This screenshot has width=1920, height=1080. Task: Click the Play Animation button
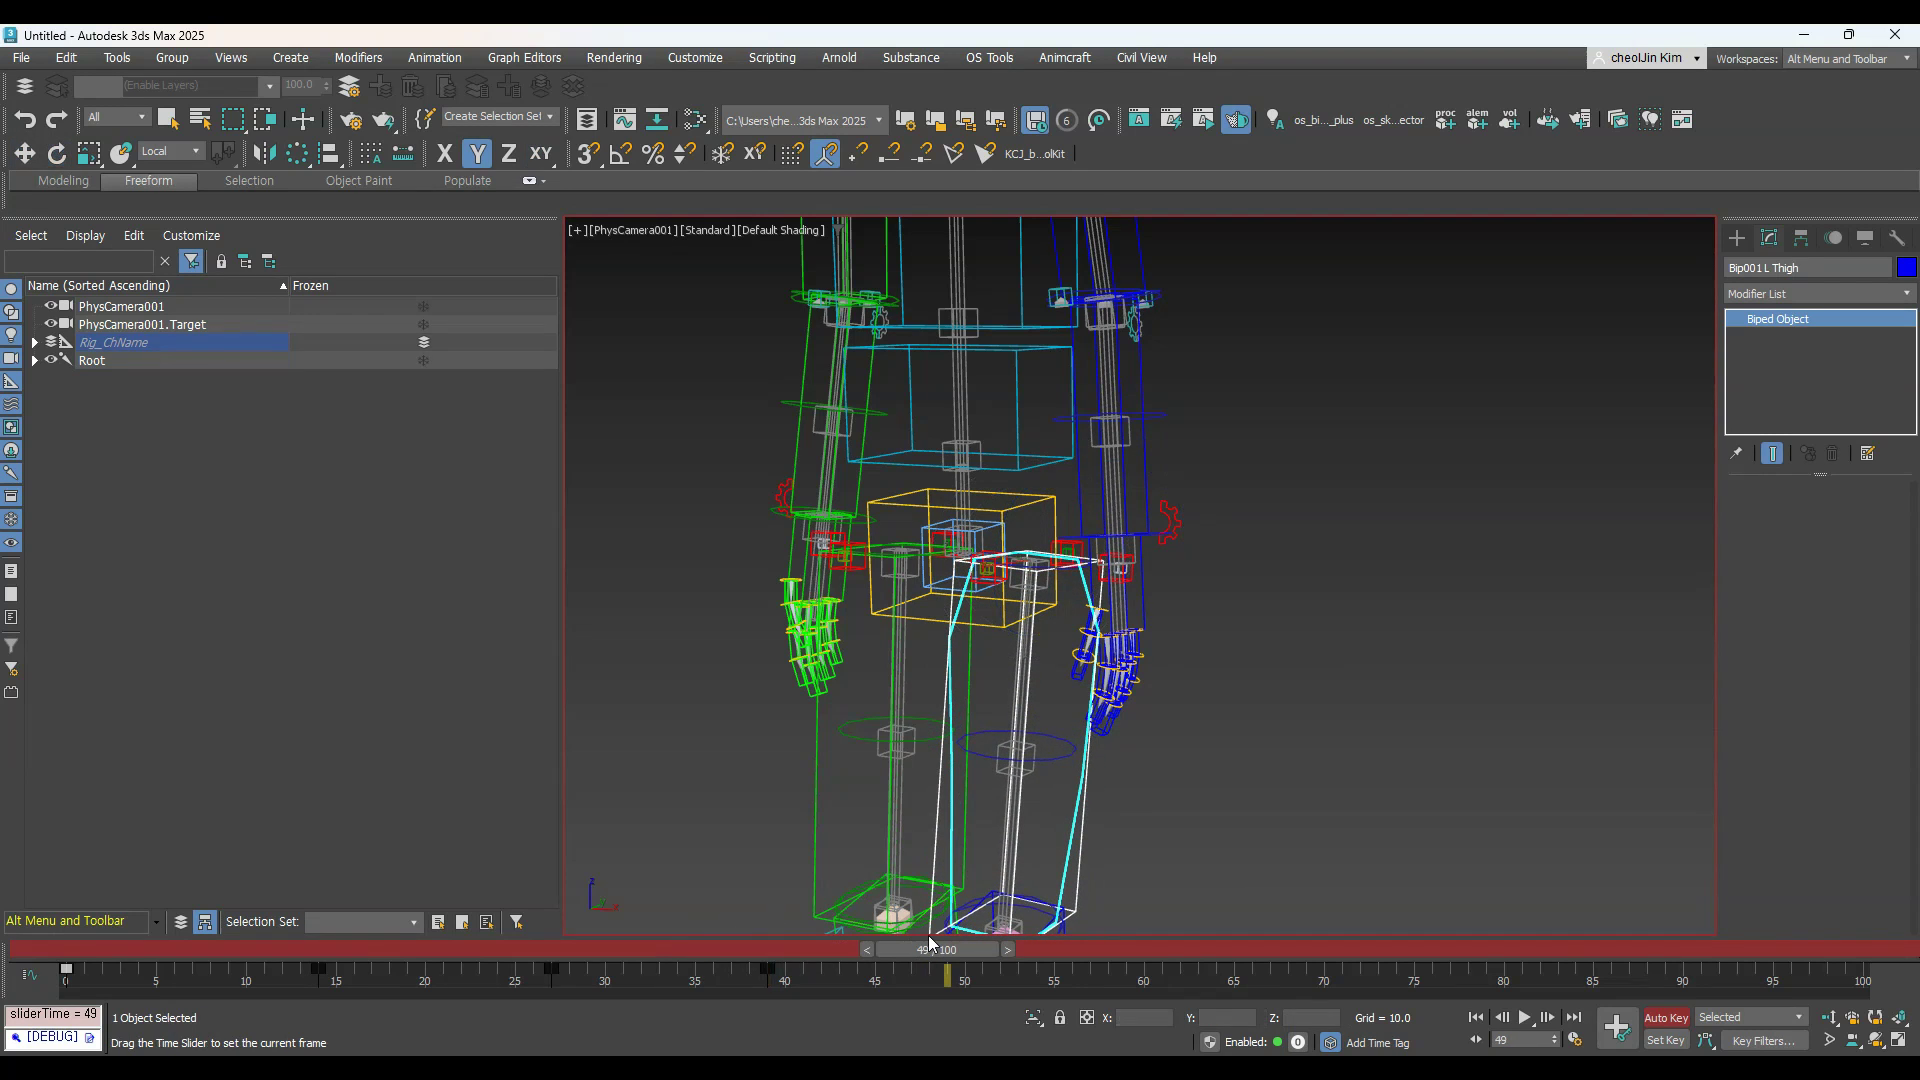pyautogui.click(x=1524, y=1018)
